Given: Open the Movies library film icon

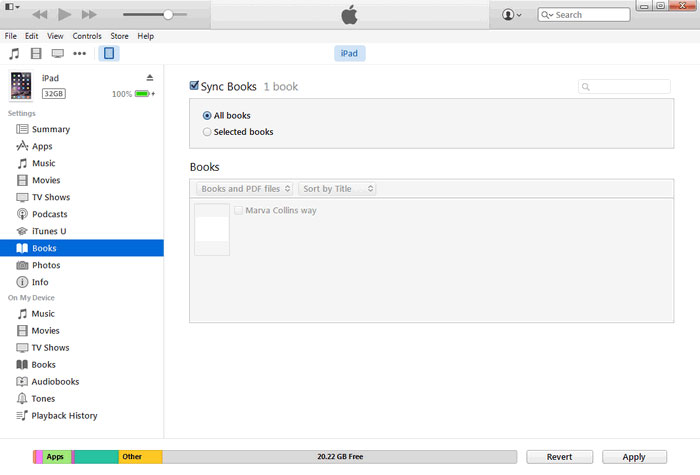Looking at the screenshot, I should tap(36, 53).
